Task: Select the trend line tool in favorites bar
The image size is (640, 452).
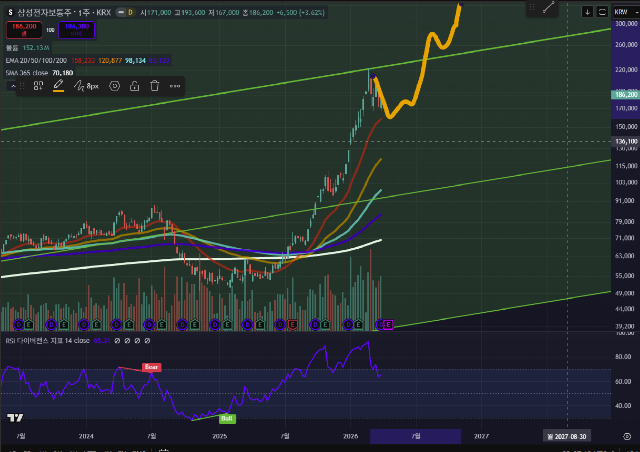Action: tap(549, 7)
